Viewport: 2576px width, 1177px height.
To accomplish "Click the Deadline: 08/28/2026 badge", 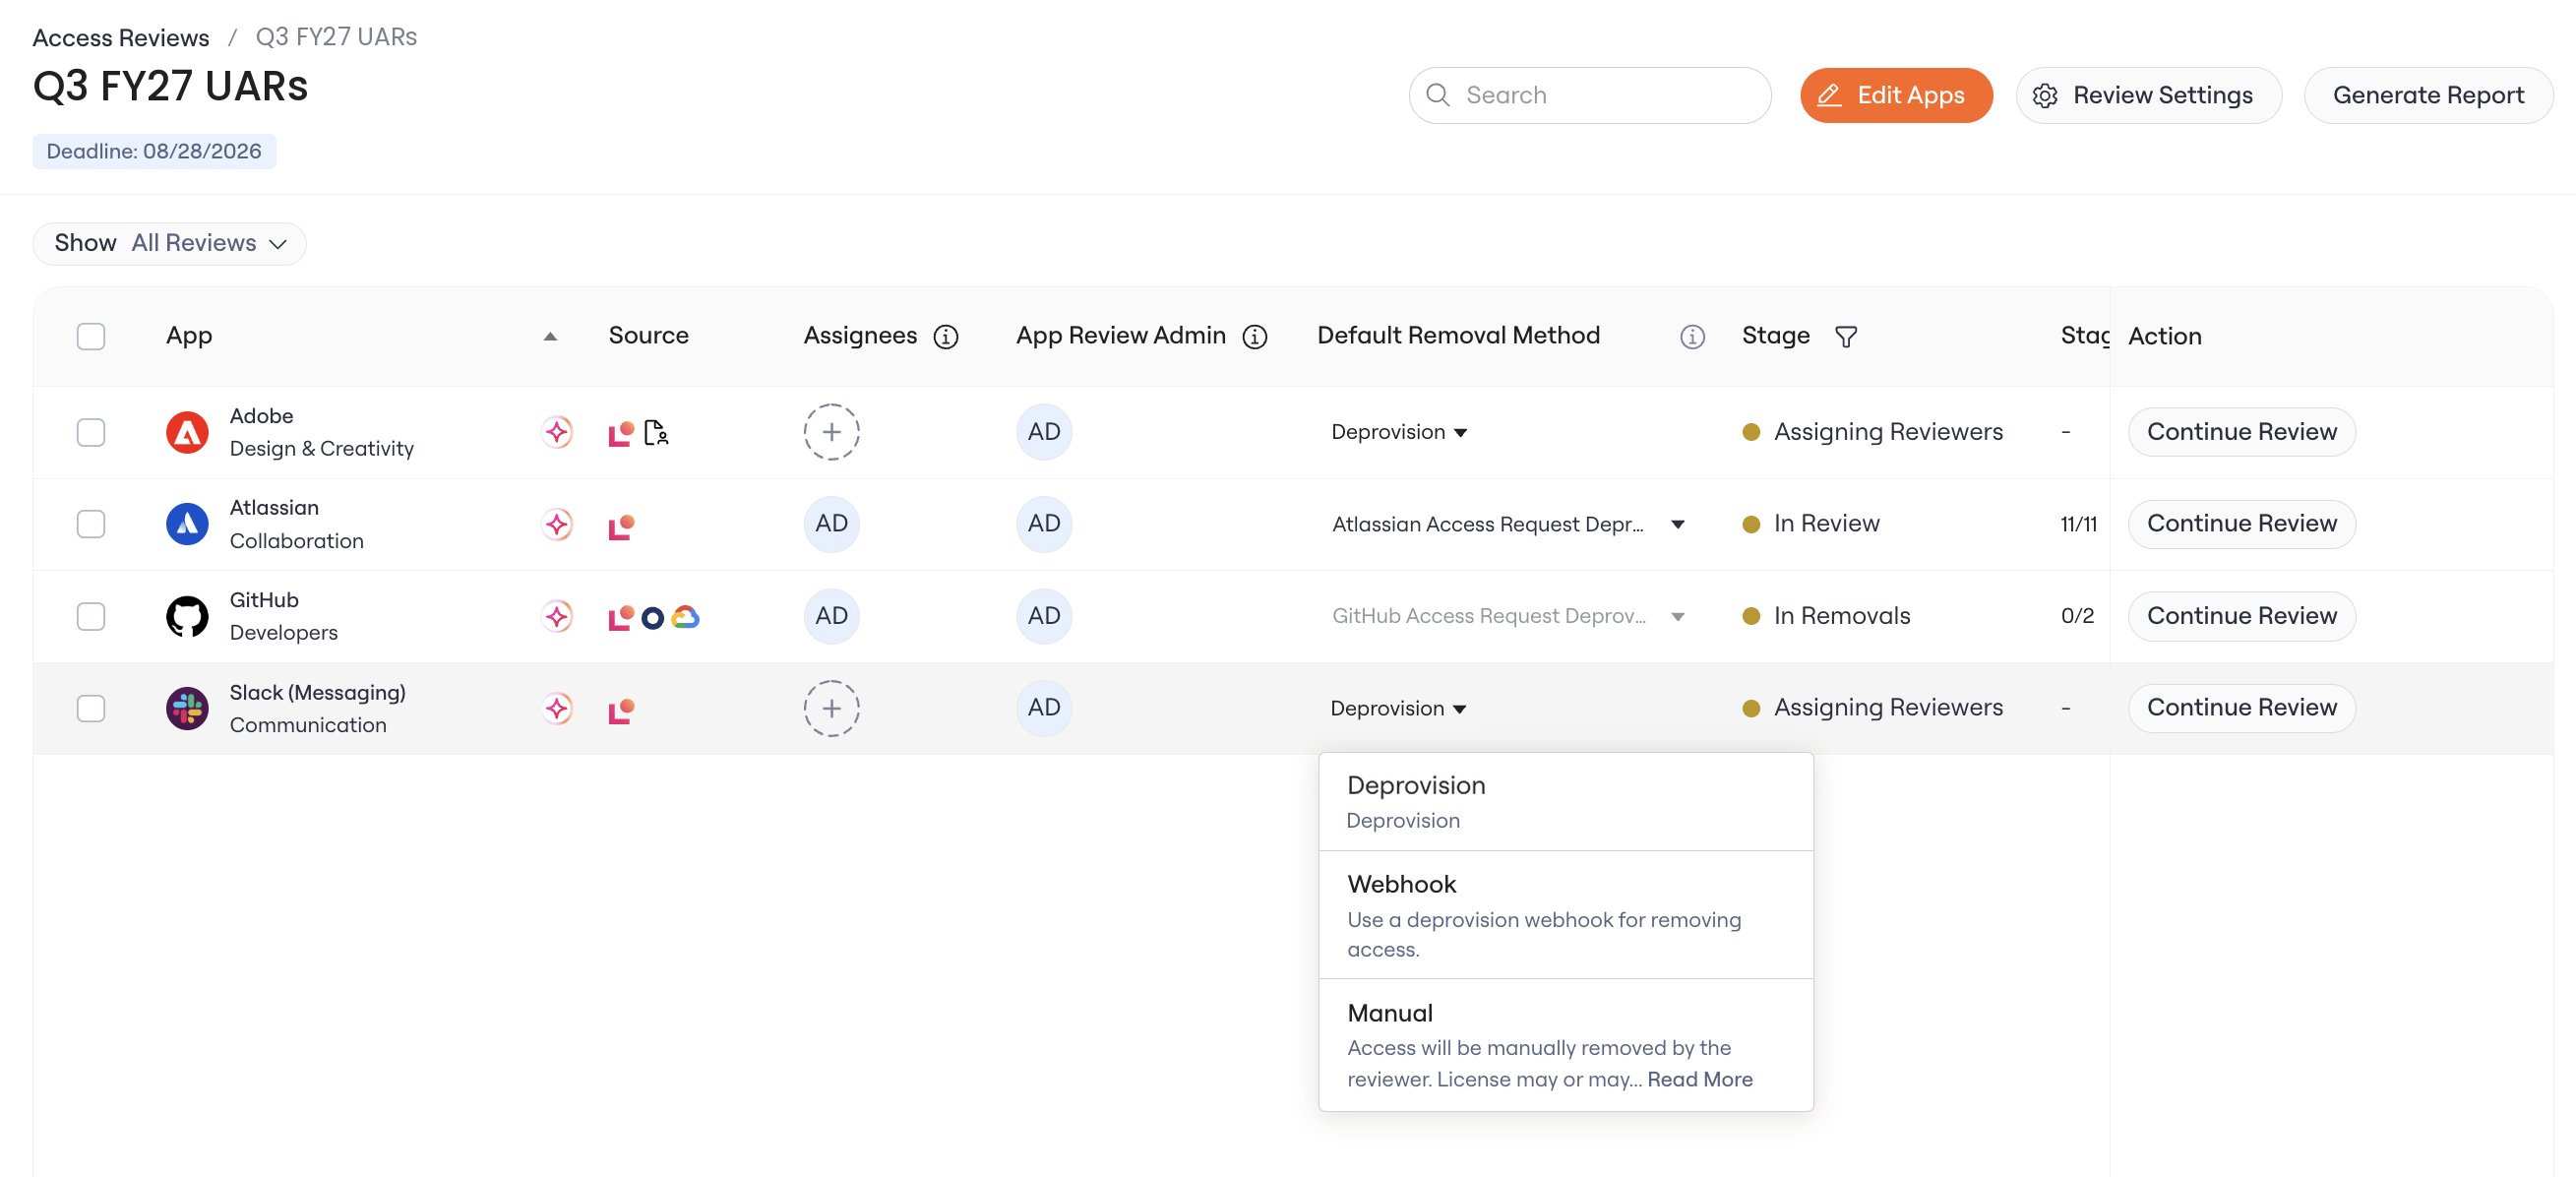I will coord(154,151).
